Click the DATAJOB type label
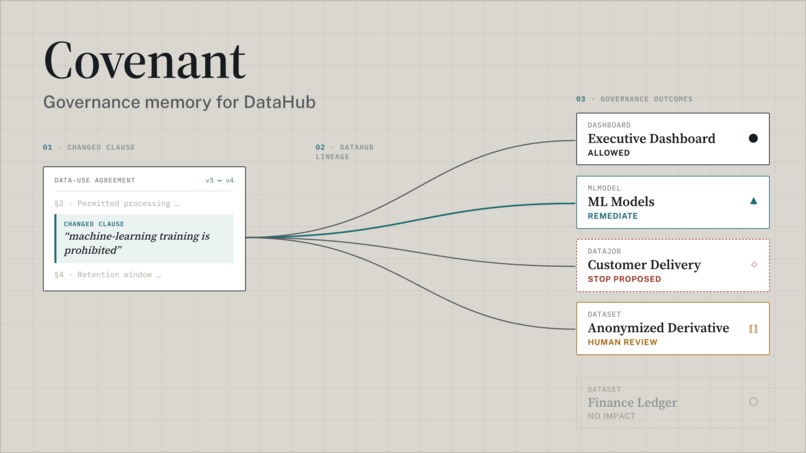Image resolution: width=806 pixels, height=453 pixels. click(604, 251)
